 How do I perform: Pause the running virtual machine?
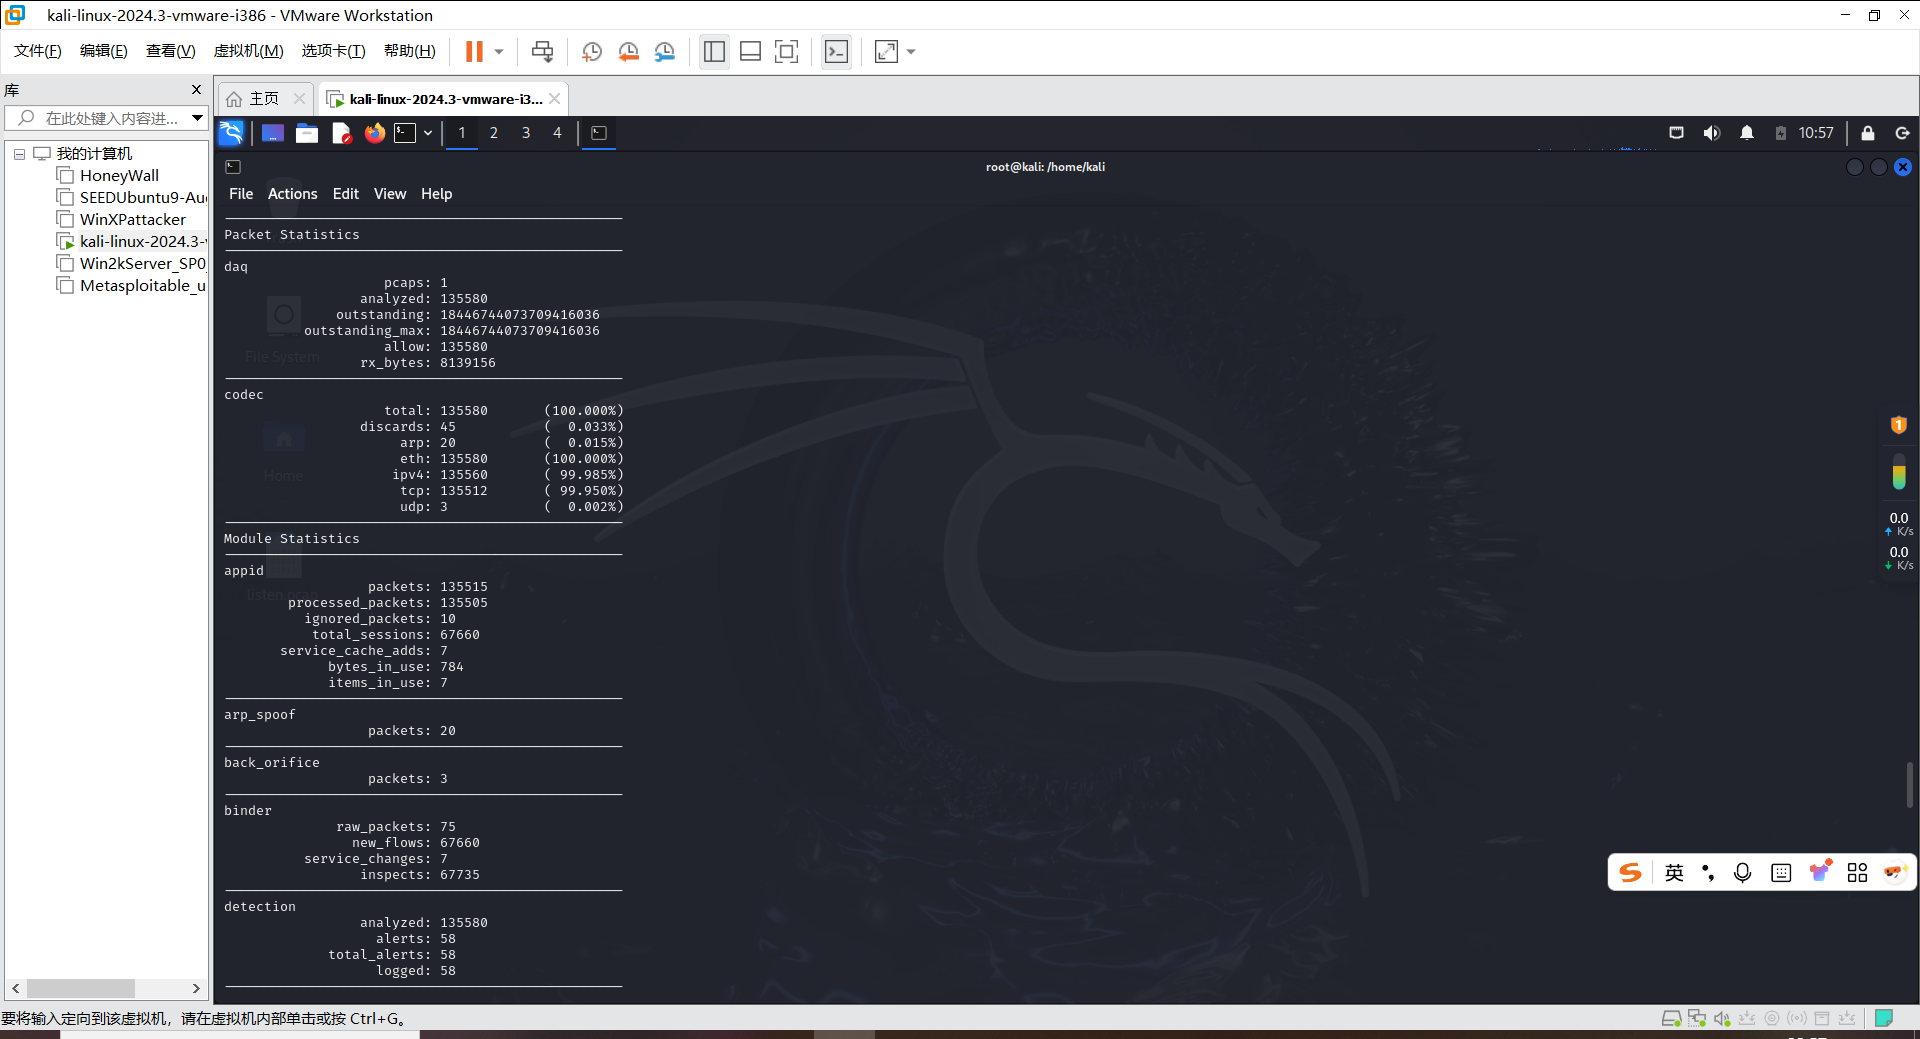click(474, 51)
